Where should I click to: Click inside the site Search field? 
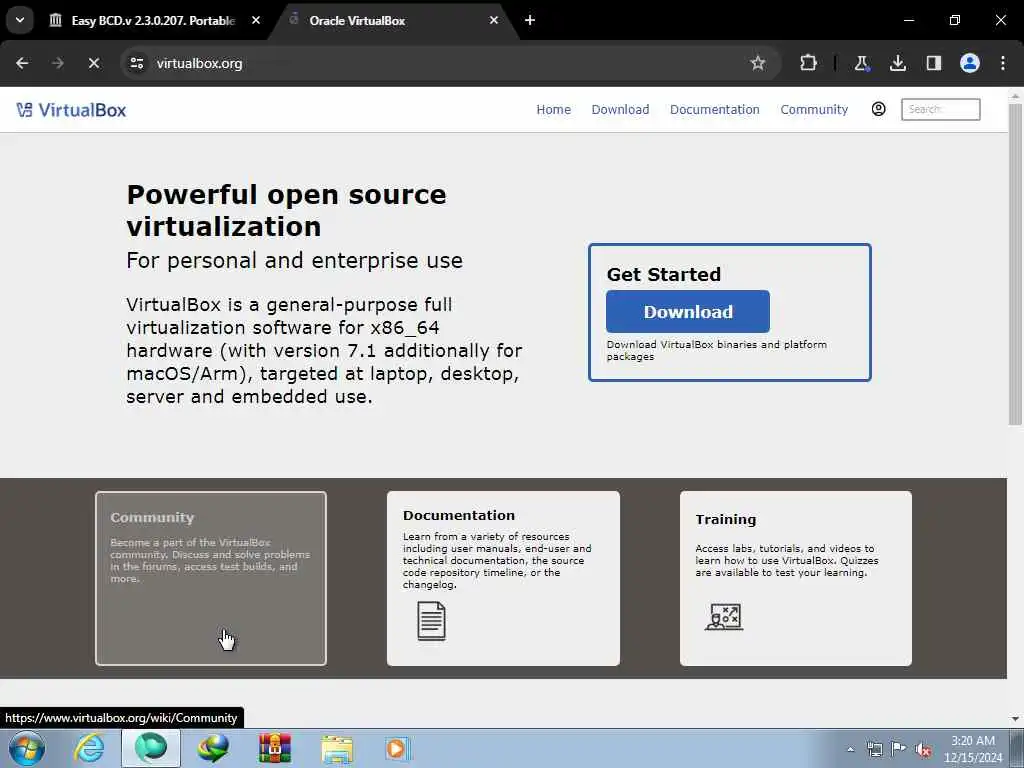(940, 109)
